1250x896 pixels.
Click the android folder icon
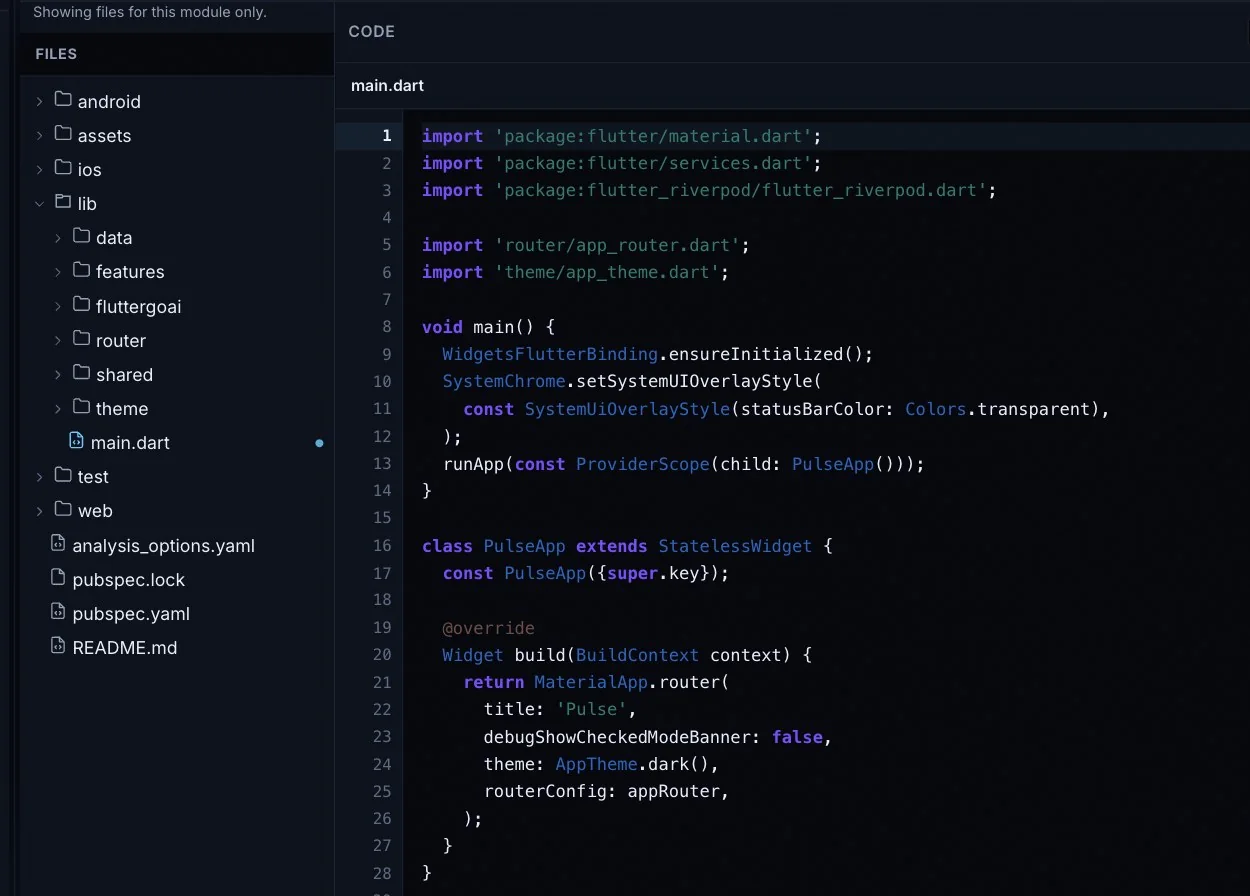[x=63, y=100]
